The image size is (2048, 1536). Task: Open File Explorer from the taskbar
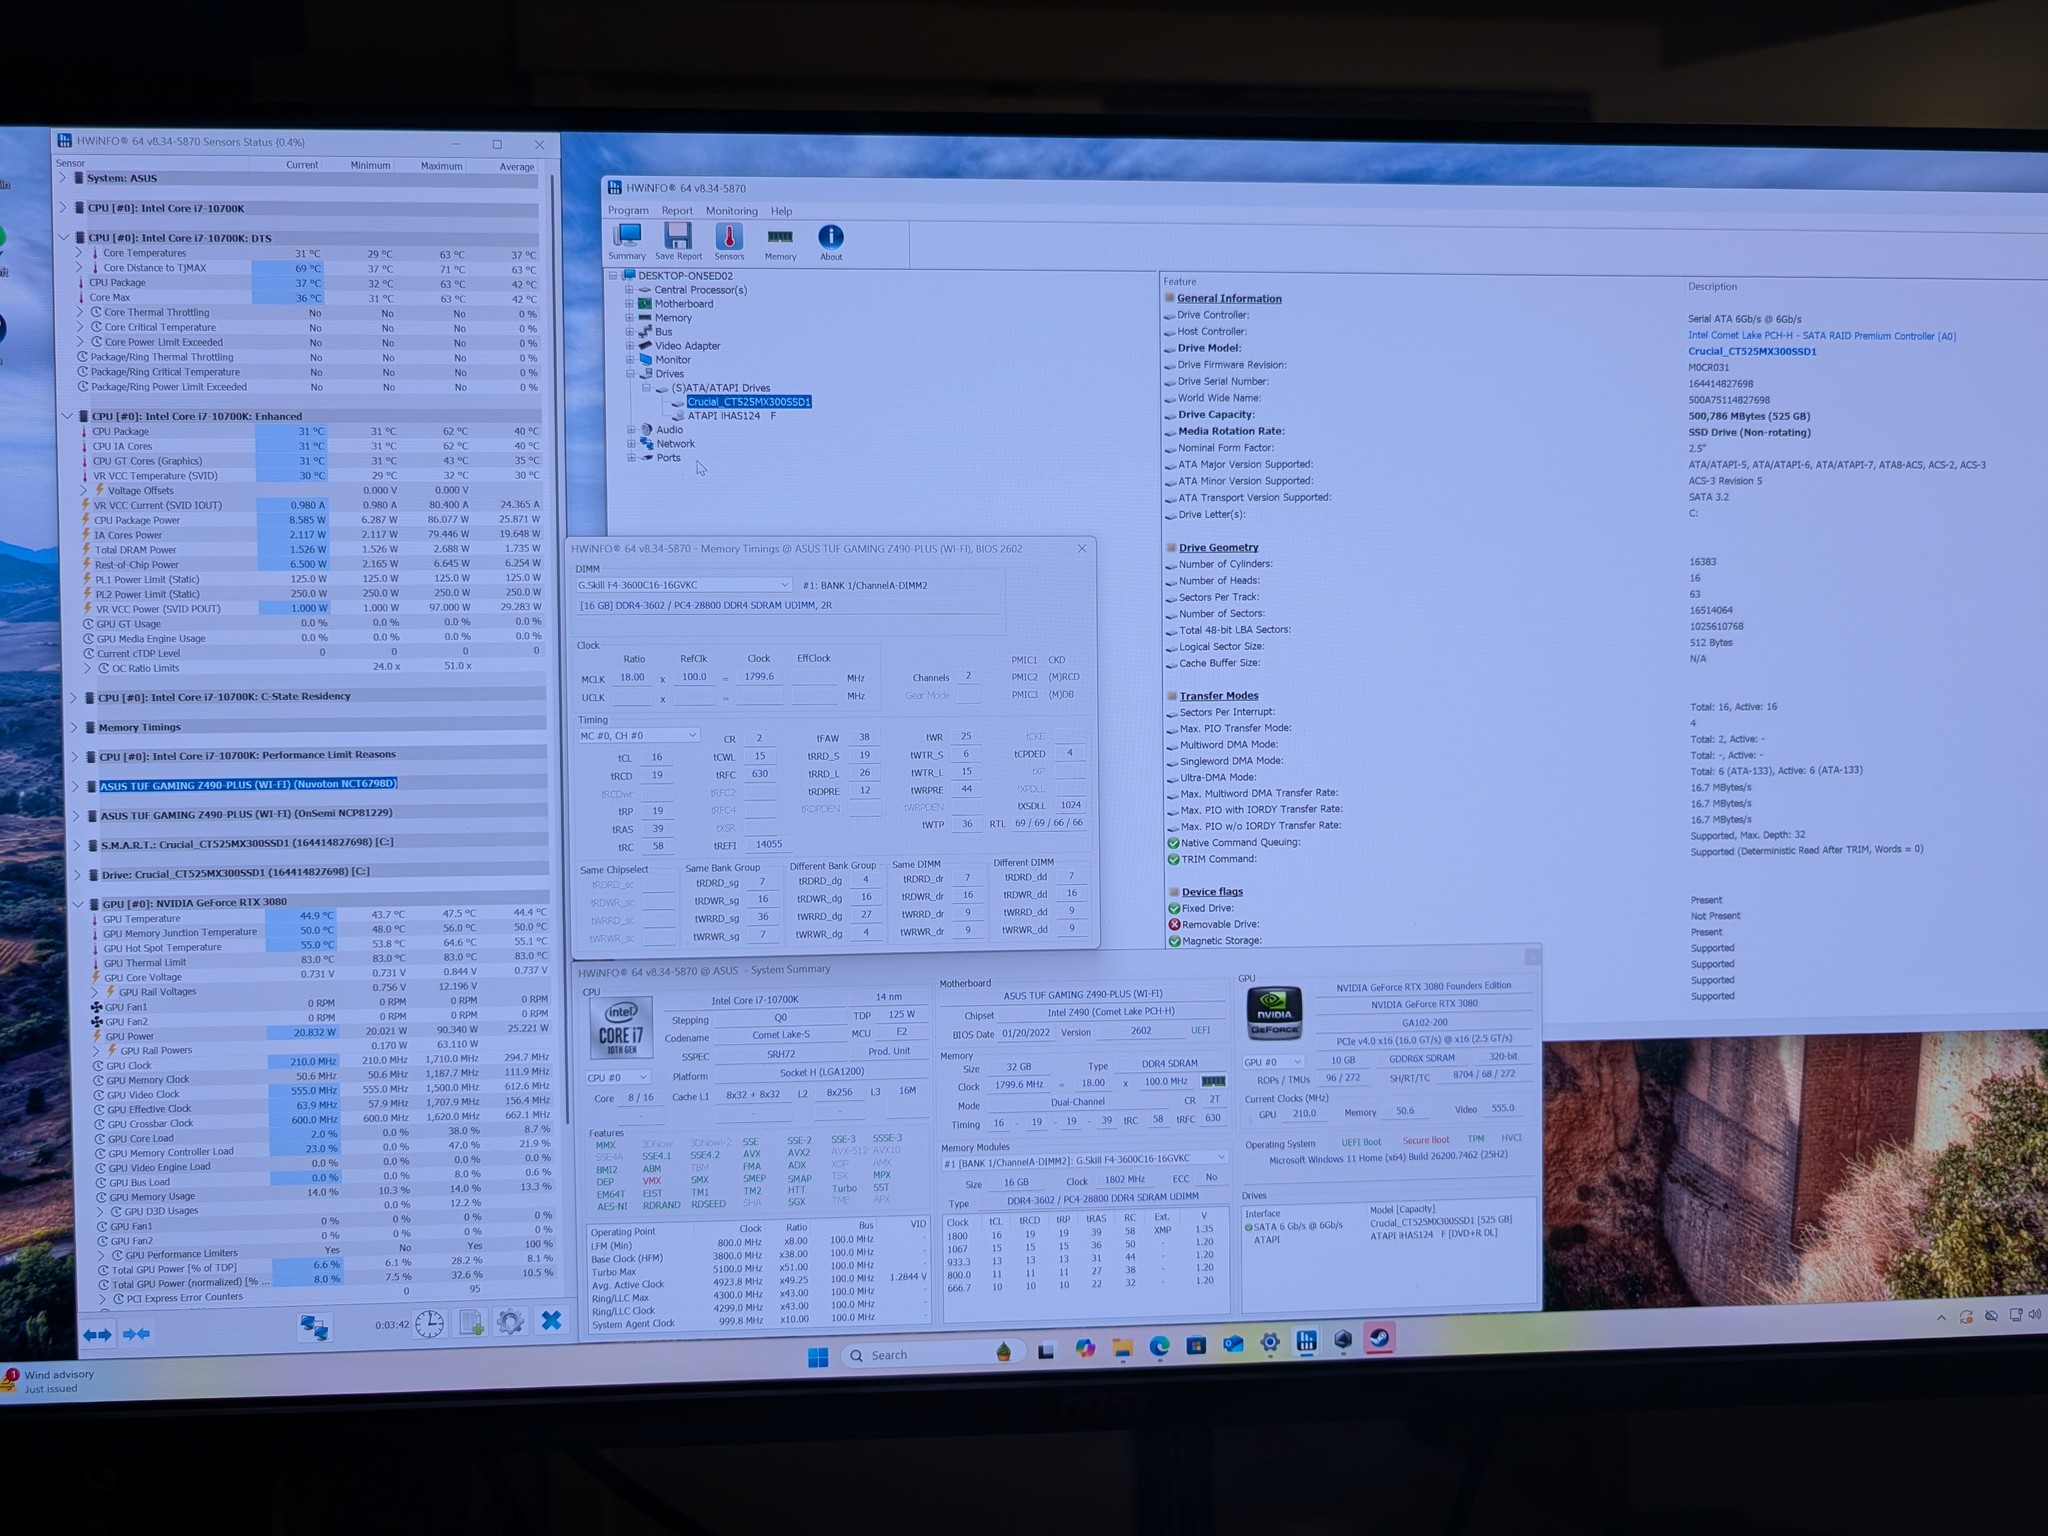(x=1122, y=1349)
